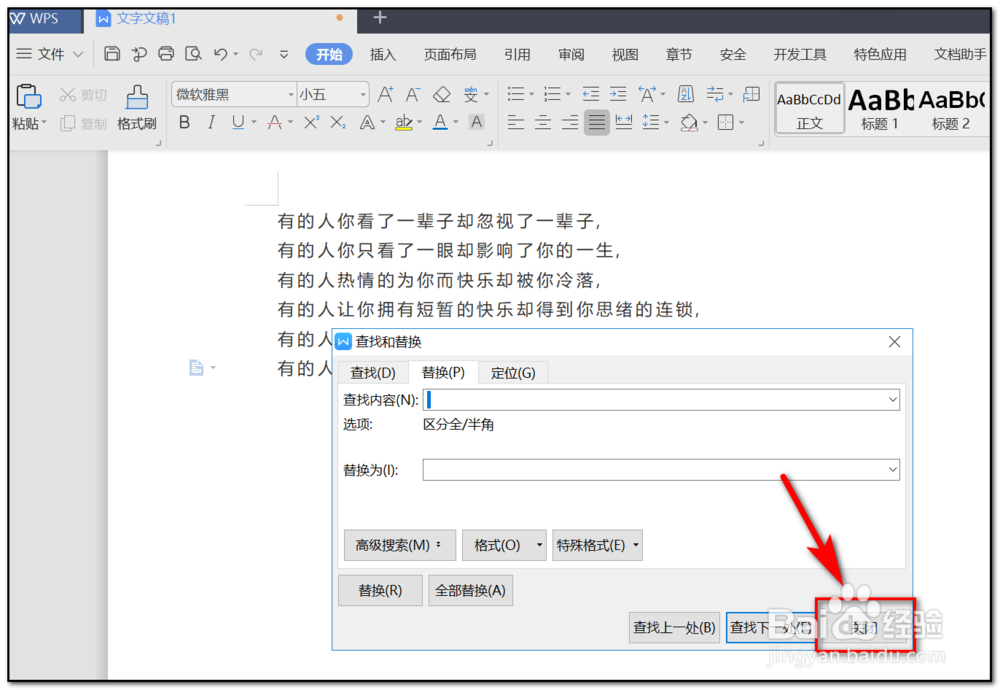Increase font size with A+ icon
The width and height of the screenshot is (1000, 690).
385,95
